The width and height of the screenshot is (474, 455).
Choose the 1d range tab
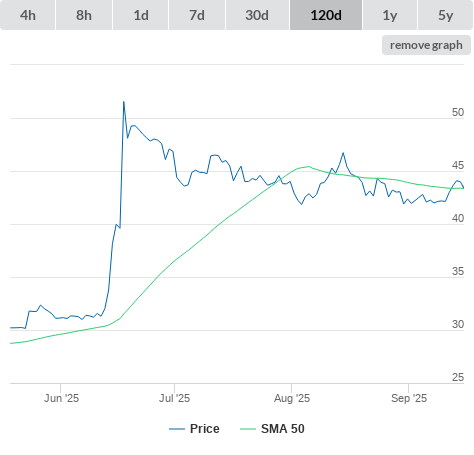click(x=141, y=15)
